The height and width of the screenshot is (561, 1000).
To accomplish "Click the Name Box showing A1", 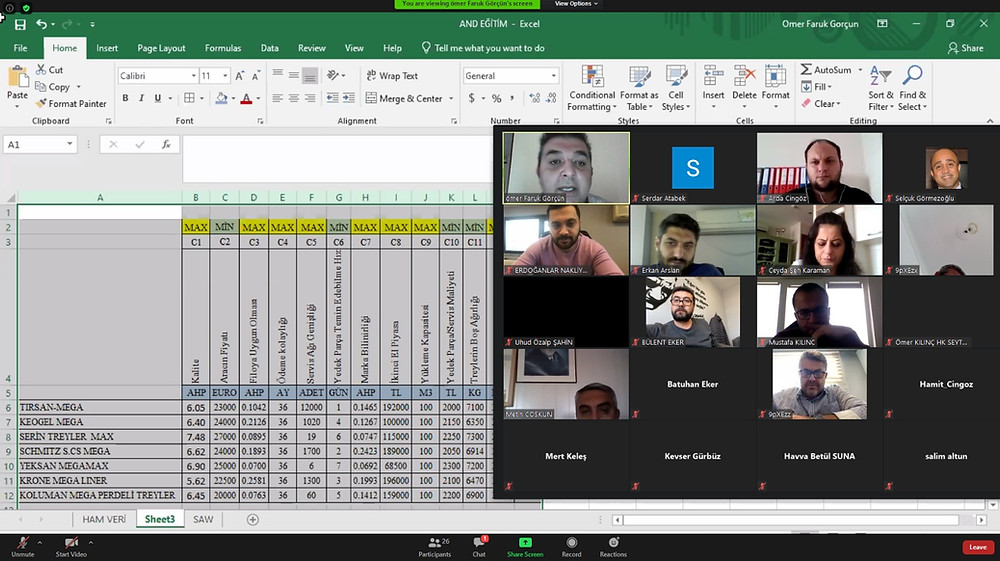I will pyautogui.click(x=40, y=145).
